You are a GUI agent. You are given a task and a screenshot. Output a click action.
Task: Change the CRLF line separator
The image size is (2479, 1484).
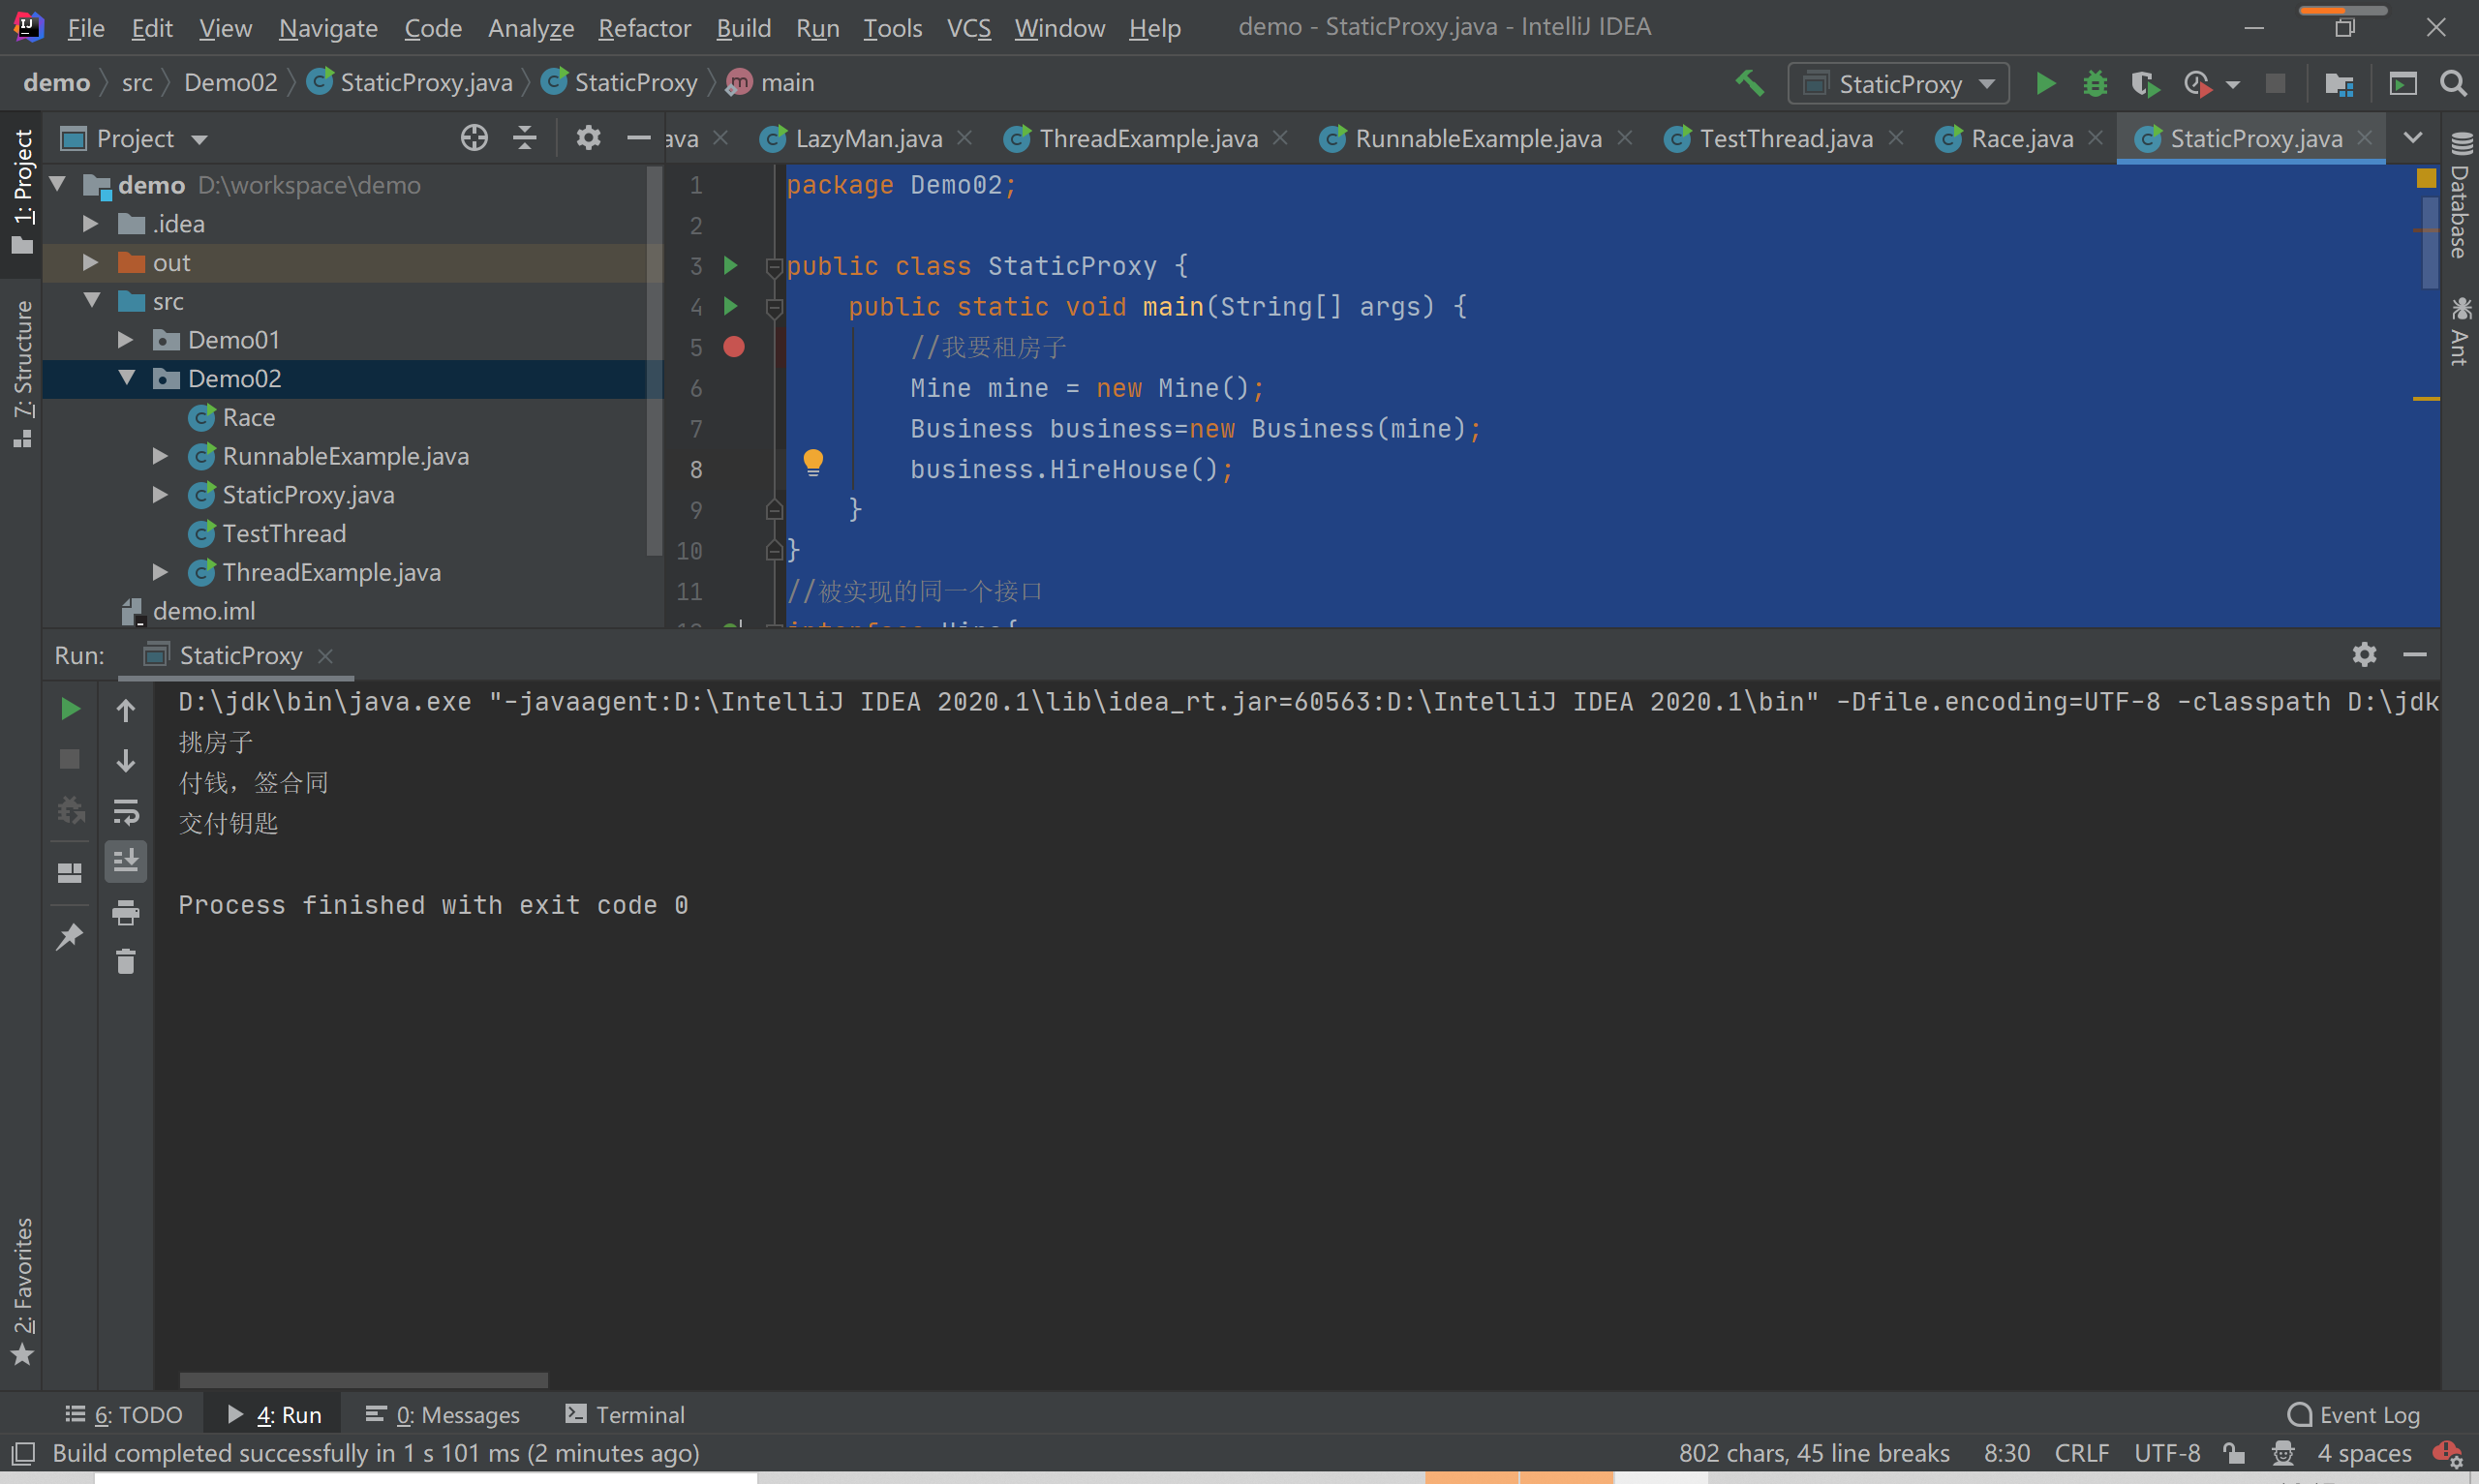(x=2081, y=1453)
